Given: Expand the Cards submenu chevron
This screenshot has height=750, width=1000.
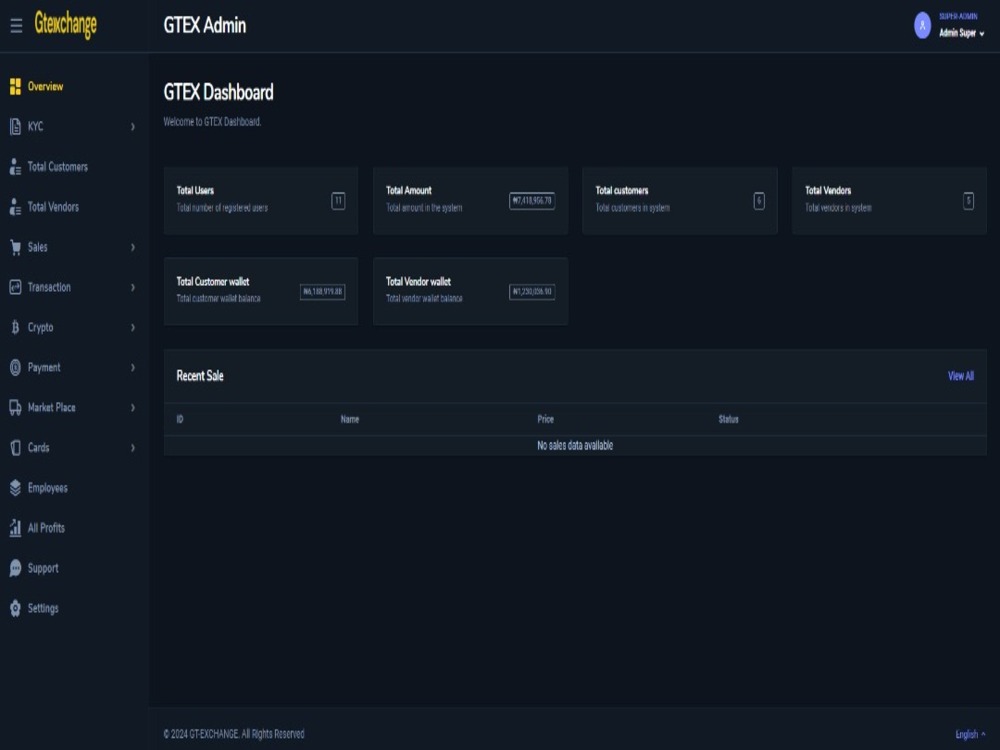Looking at the screenshot, I should click(x=133, y=448).
